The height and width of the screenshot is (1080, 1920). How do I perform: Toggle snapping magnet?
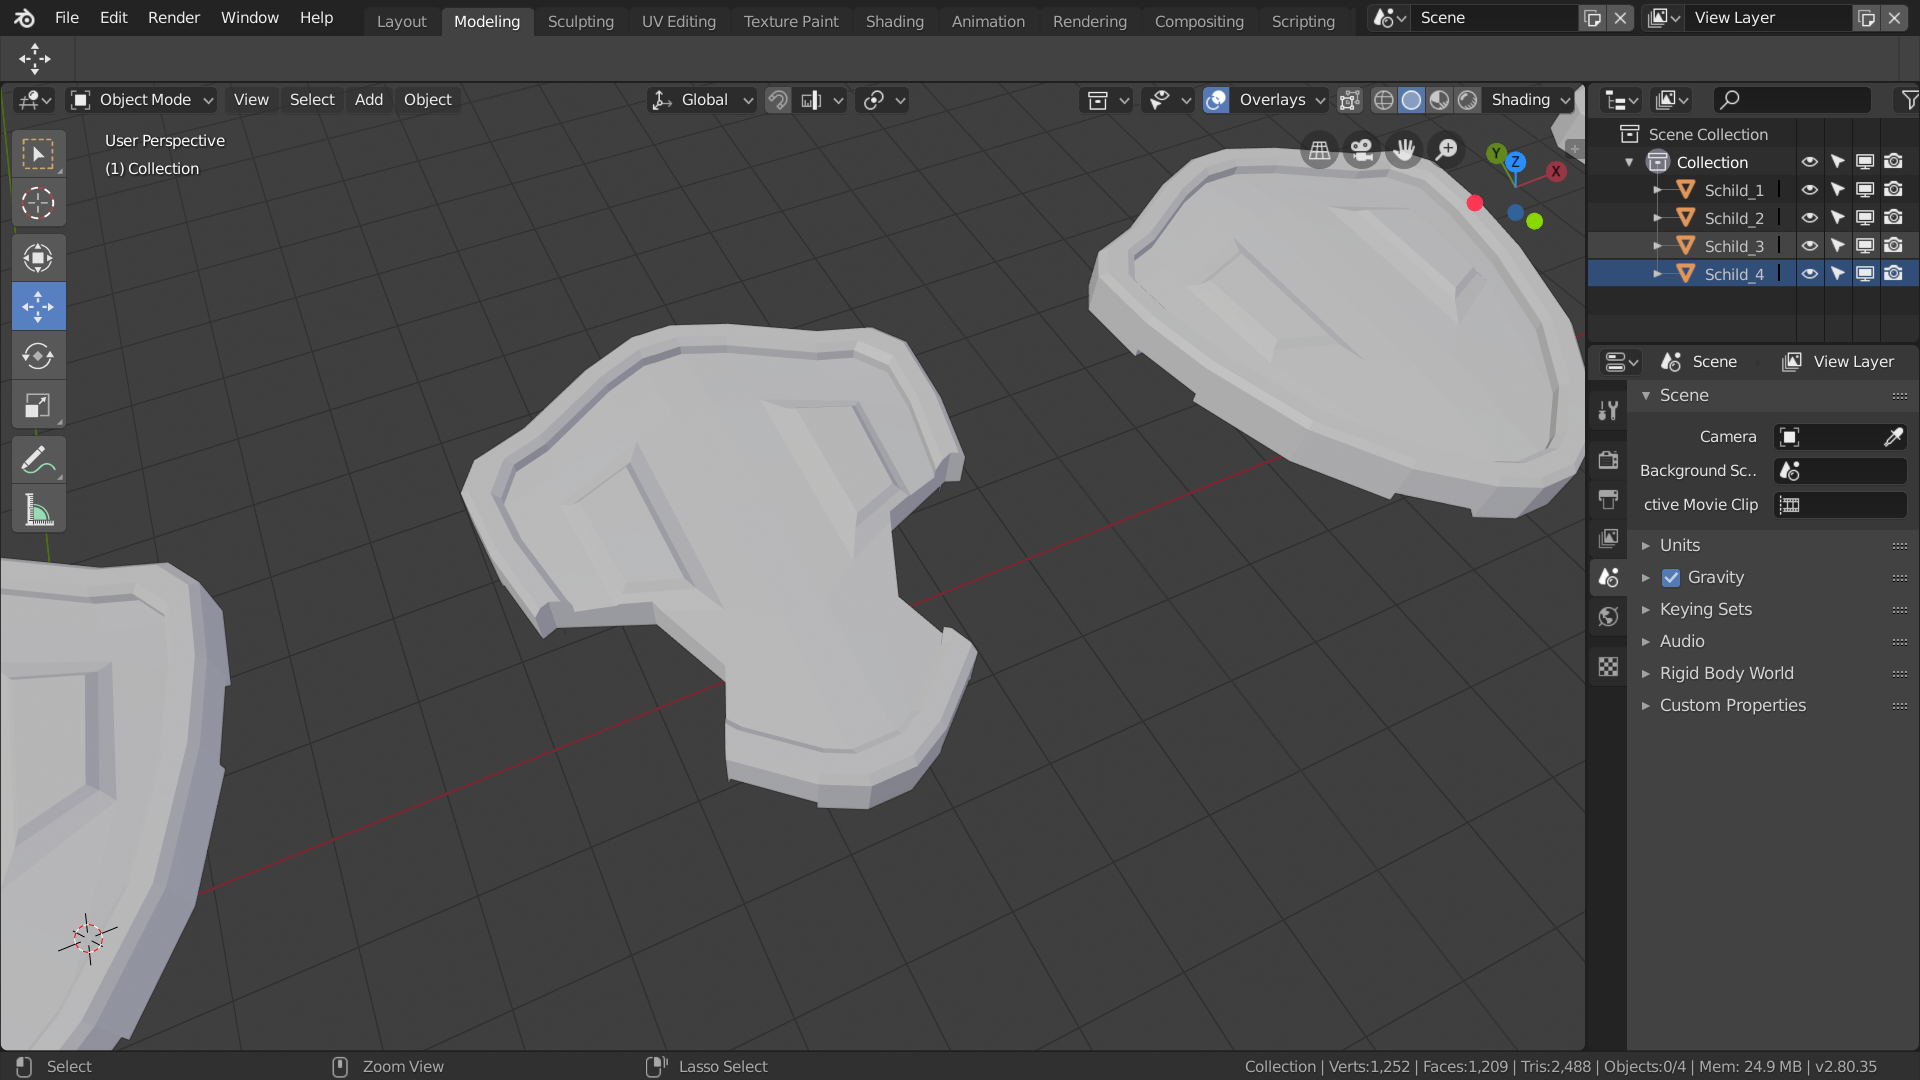click(x=778, y=100)
